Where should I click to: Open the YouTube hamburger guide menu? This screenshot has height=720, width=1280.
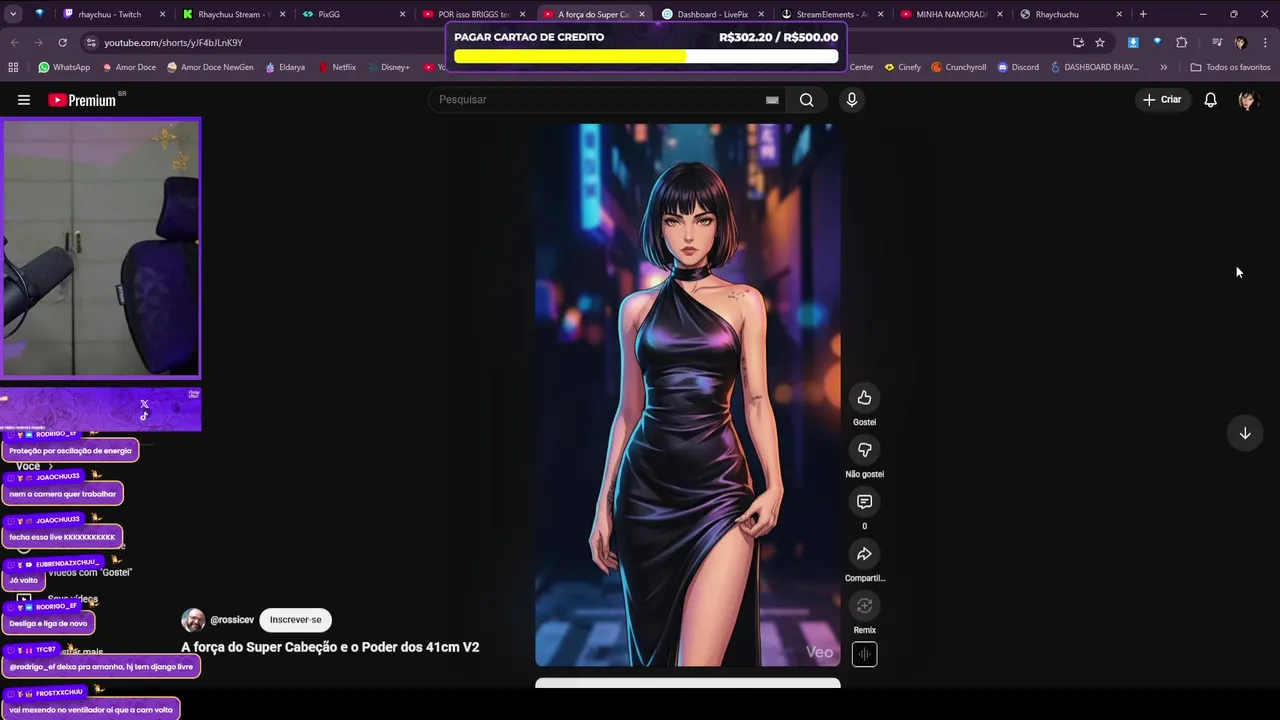pos(24,100)
